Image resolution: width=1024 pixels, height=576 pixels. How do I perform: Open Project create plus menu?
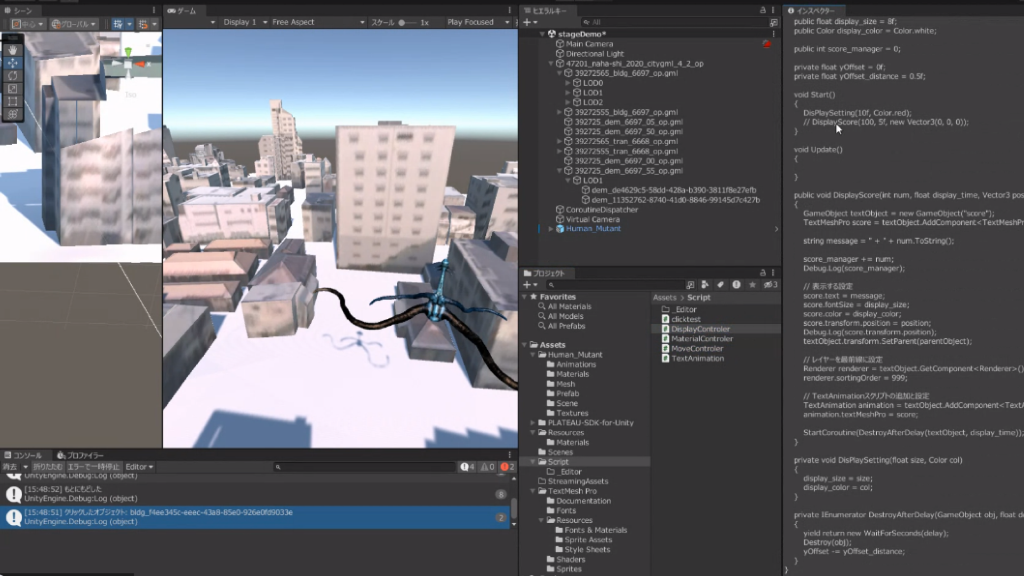[530, 285]
